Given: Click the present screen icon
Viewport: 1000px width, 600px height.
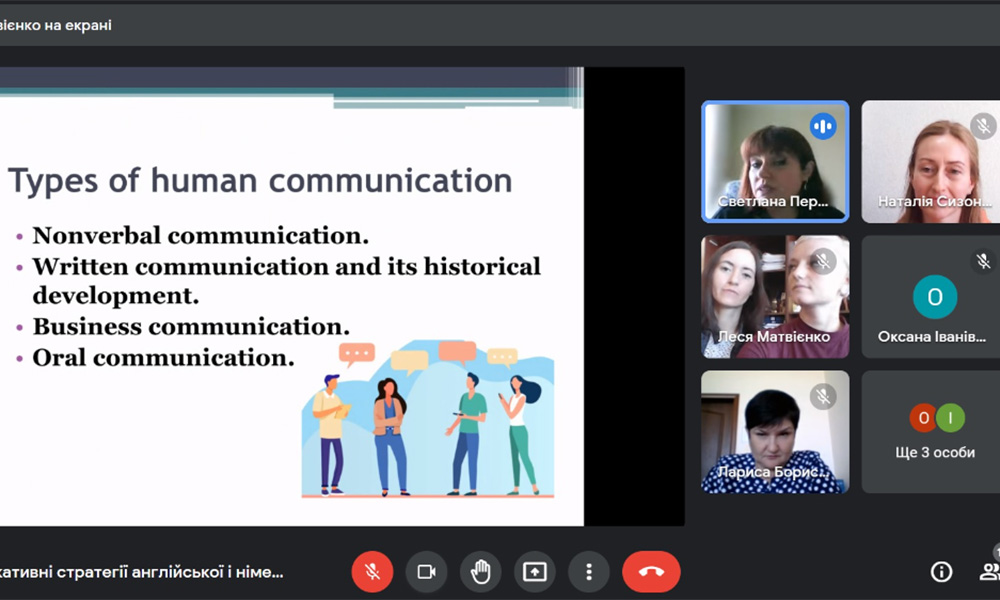Looking at the screenshot, I should coord(535,572).
